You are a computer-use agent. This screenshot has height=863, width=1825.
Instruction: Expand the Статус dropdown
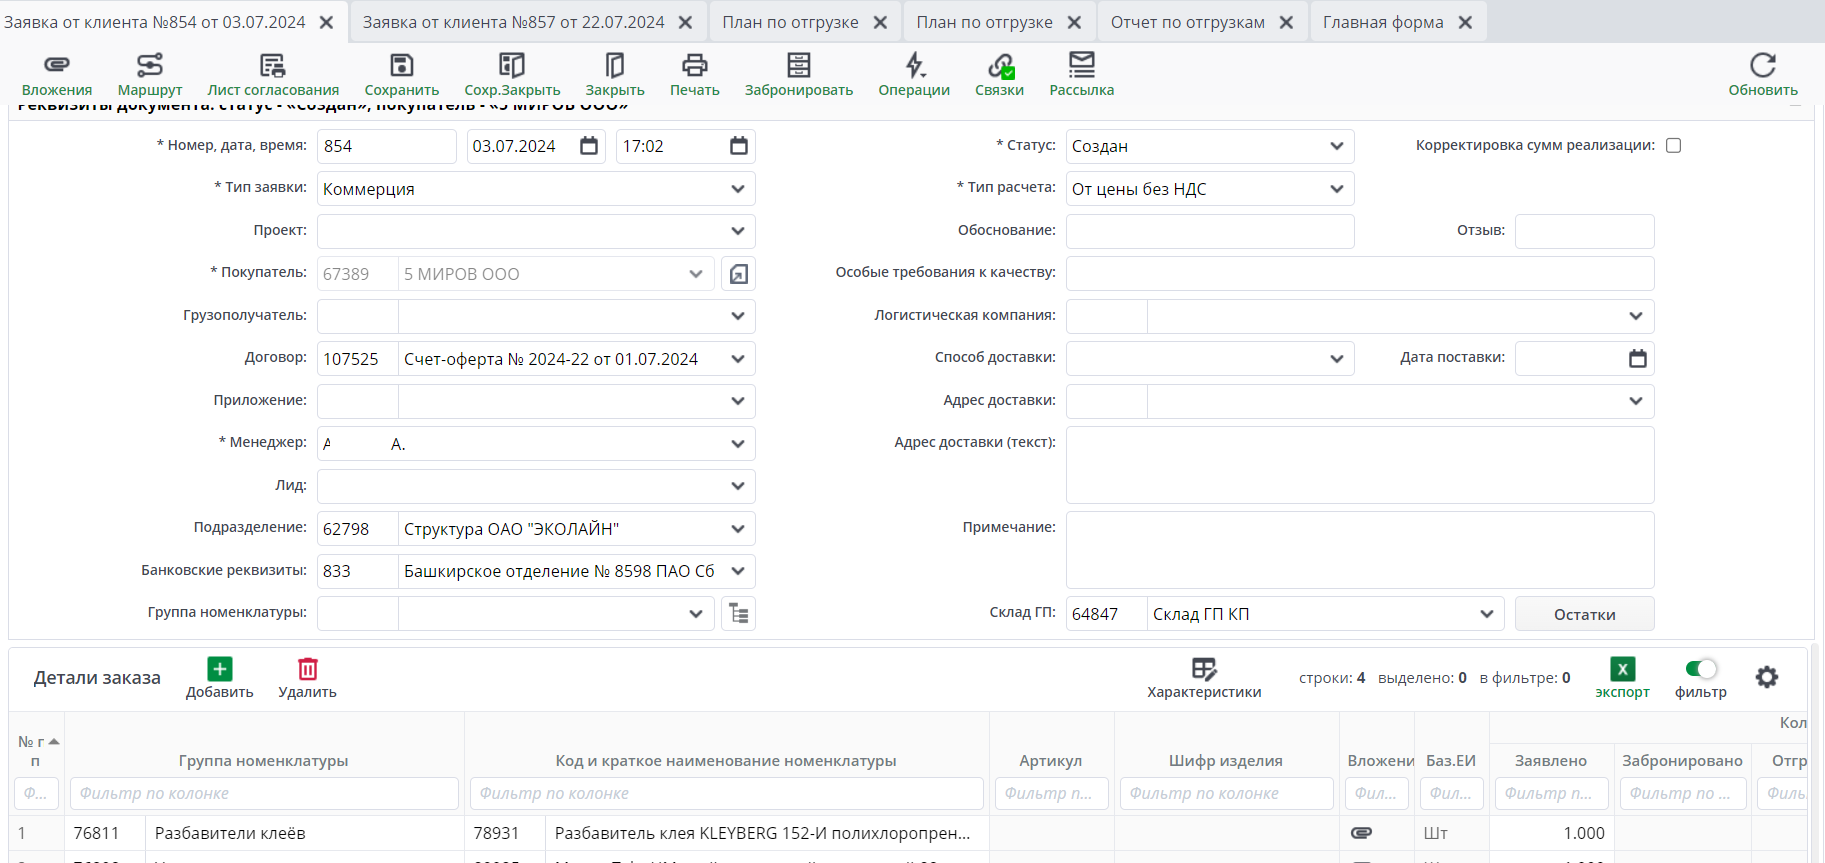point(1336,146)
